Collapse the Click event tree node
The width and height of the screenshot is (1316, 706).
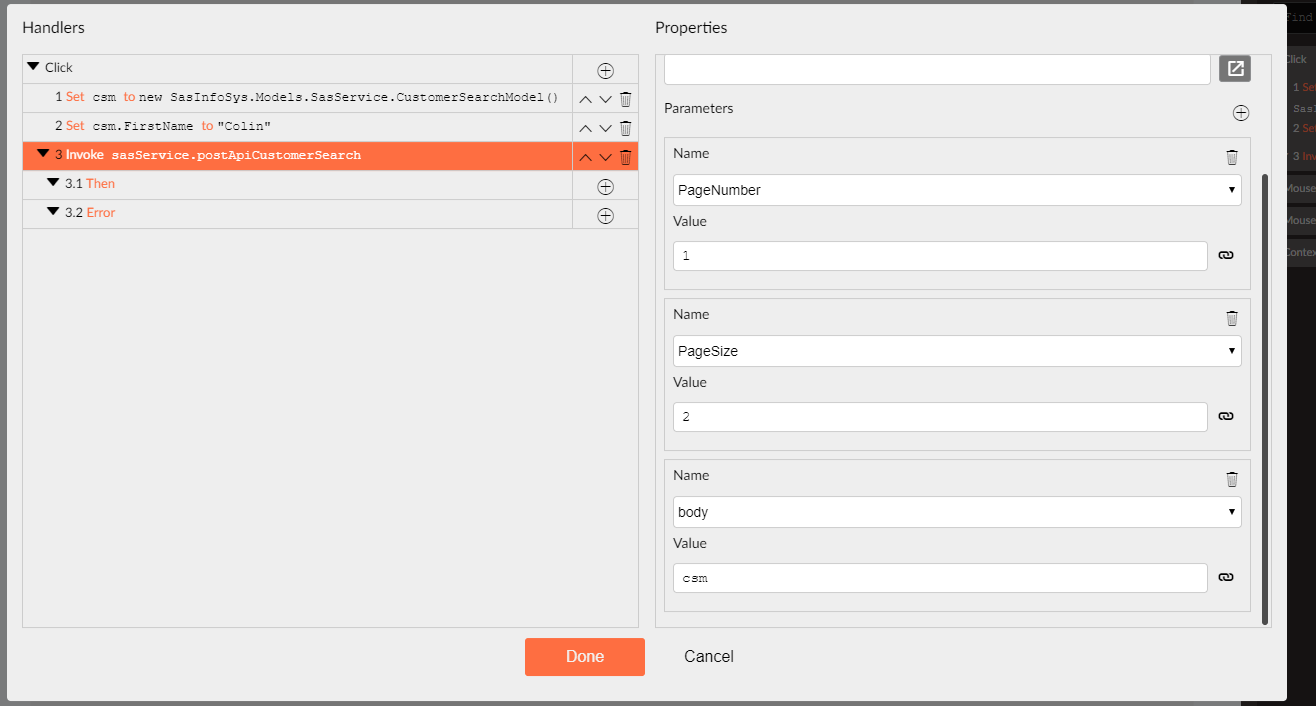[33, 67]
